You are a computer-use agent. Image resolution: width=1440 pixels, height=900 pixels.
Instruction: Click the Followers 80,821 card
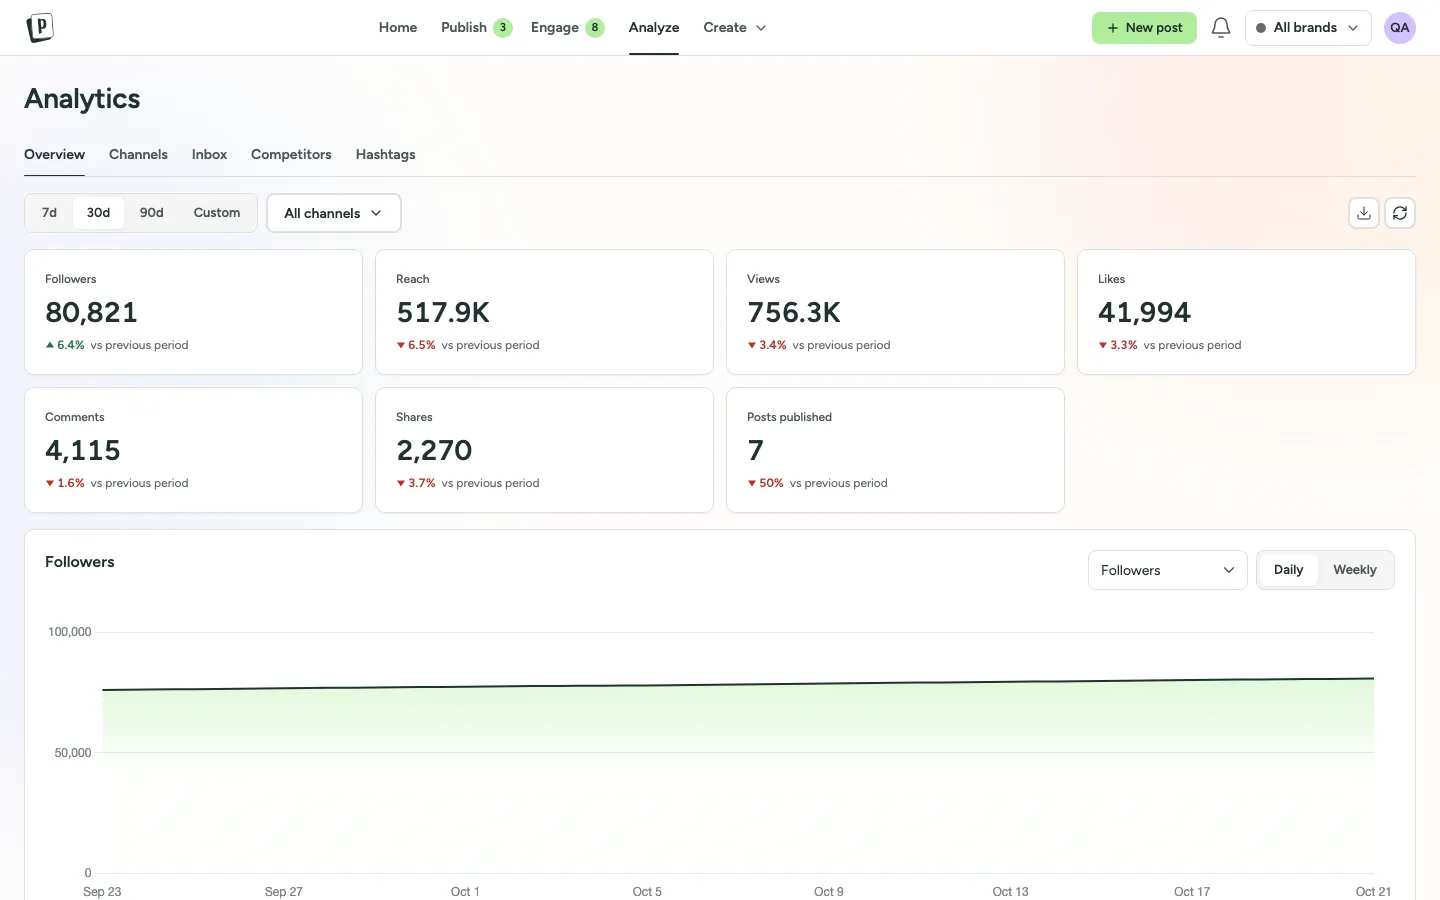tap(193, 312)
